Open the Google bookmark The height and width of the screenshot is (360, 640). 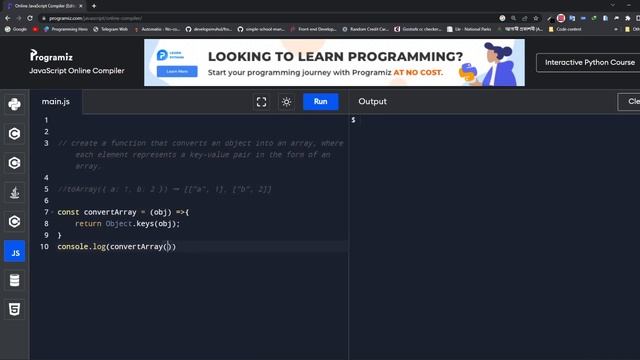(x=16, y=29)
